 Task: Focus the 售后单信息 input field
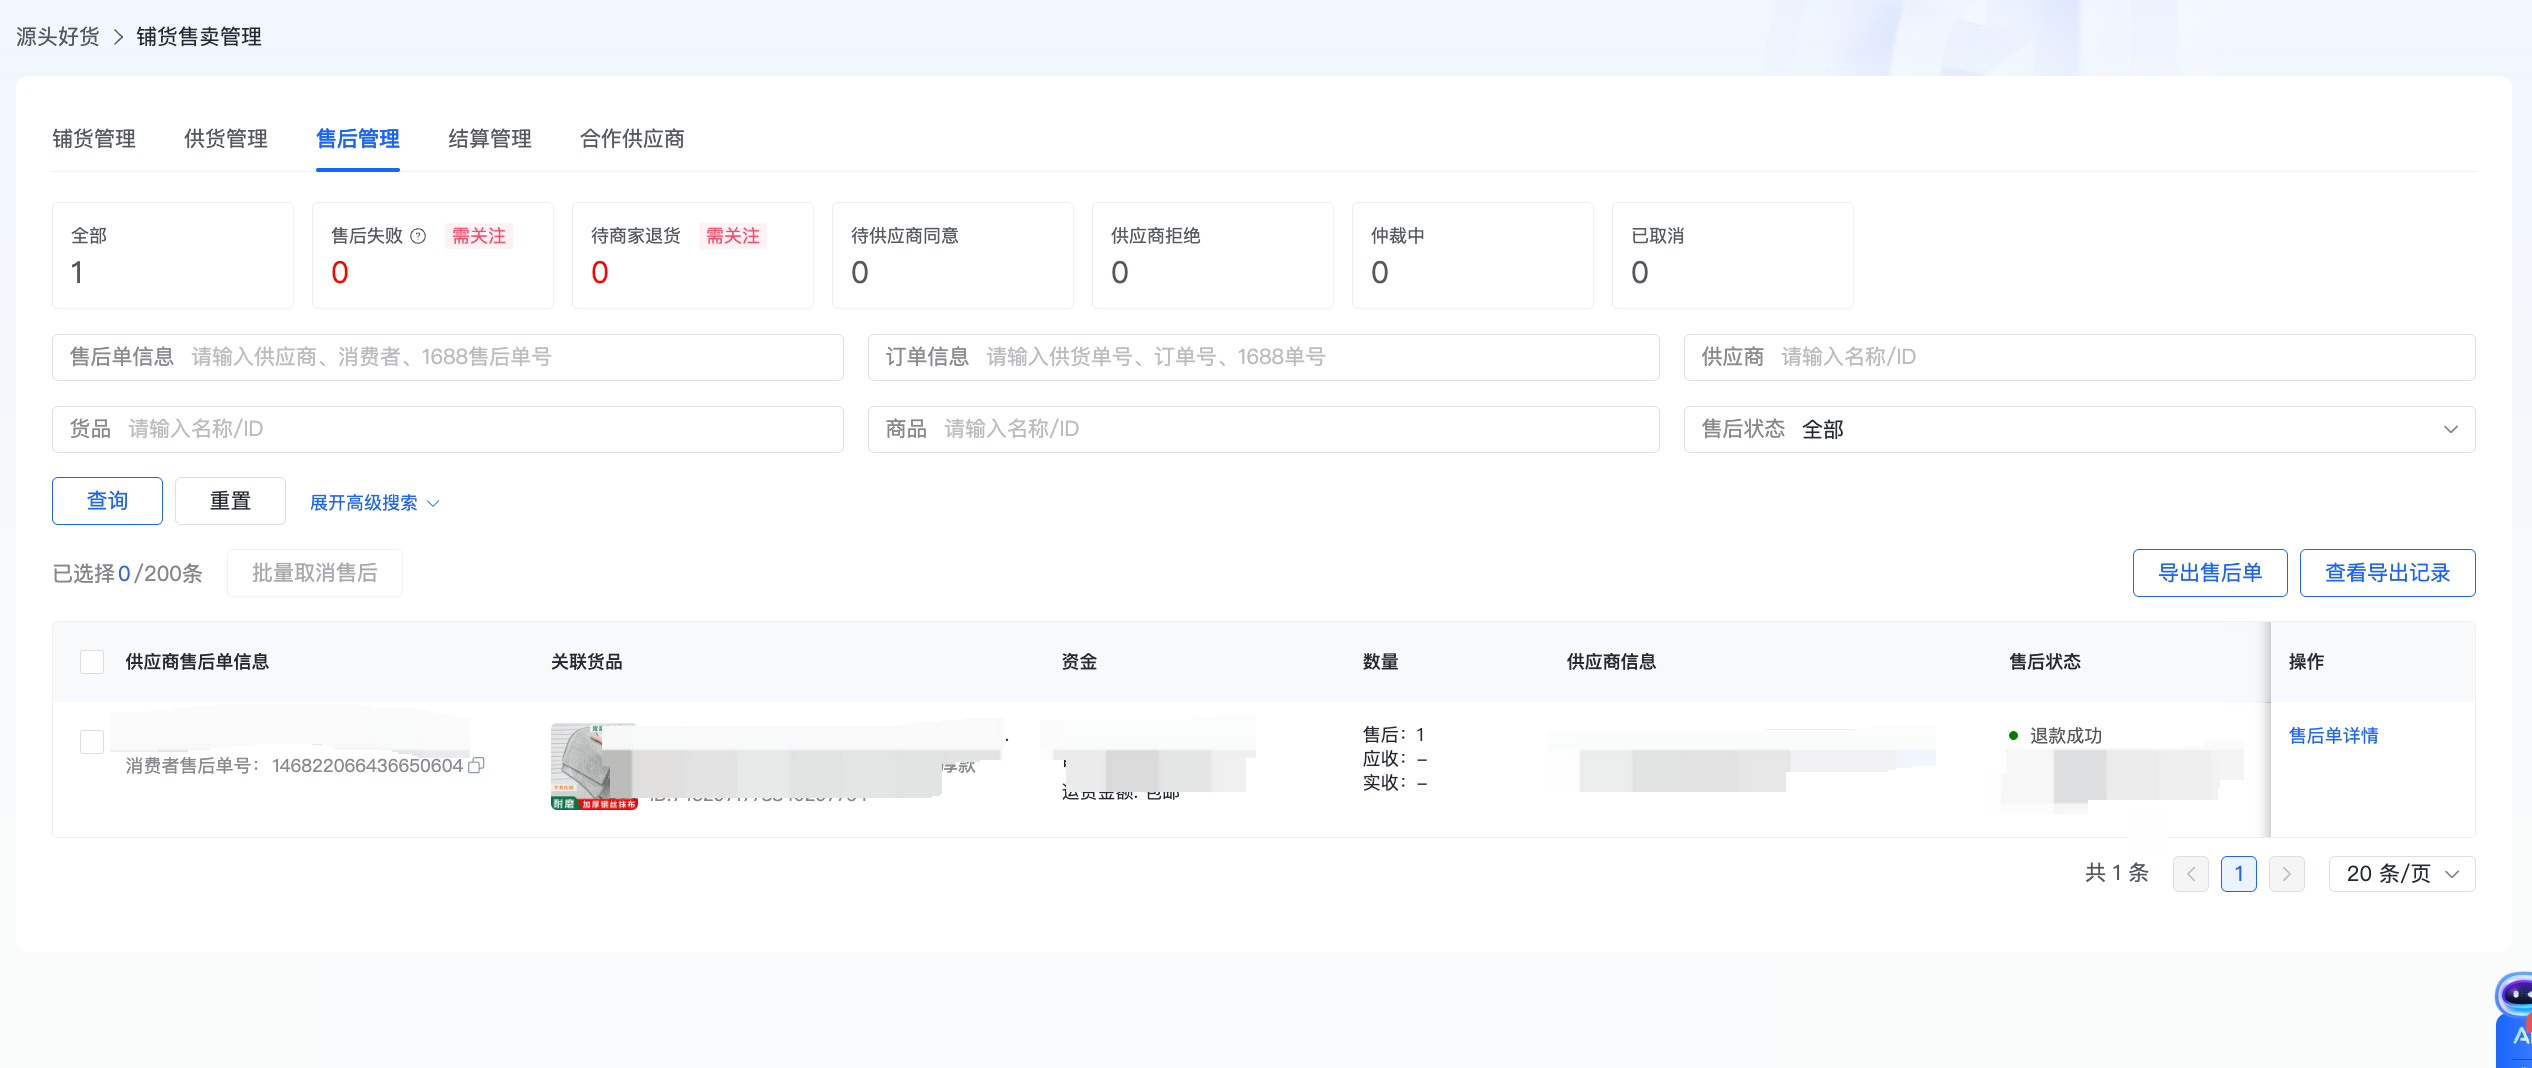[x=510, y=357]
